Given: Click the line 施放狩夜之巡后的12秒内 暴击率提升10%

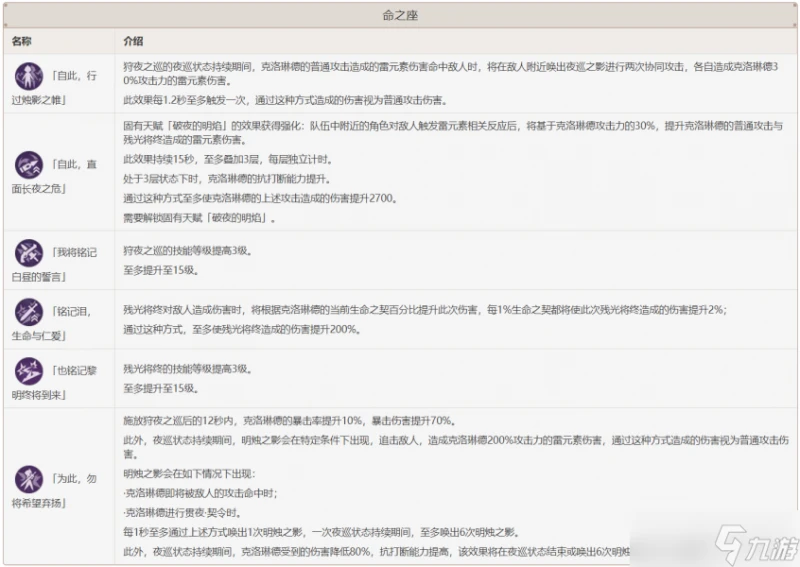Looking at the screenshot, I should click(290, 421).
